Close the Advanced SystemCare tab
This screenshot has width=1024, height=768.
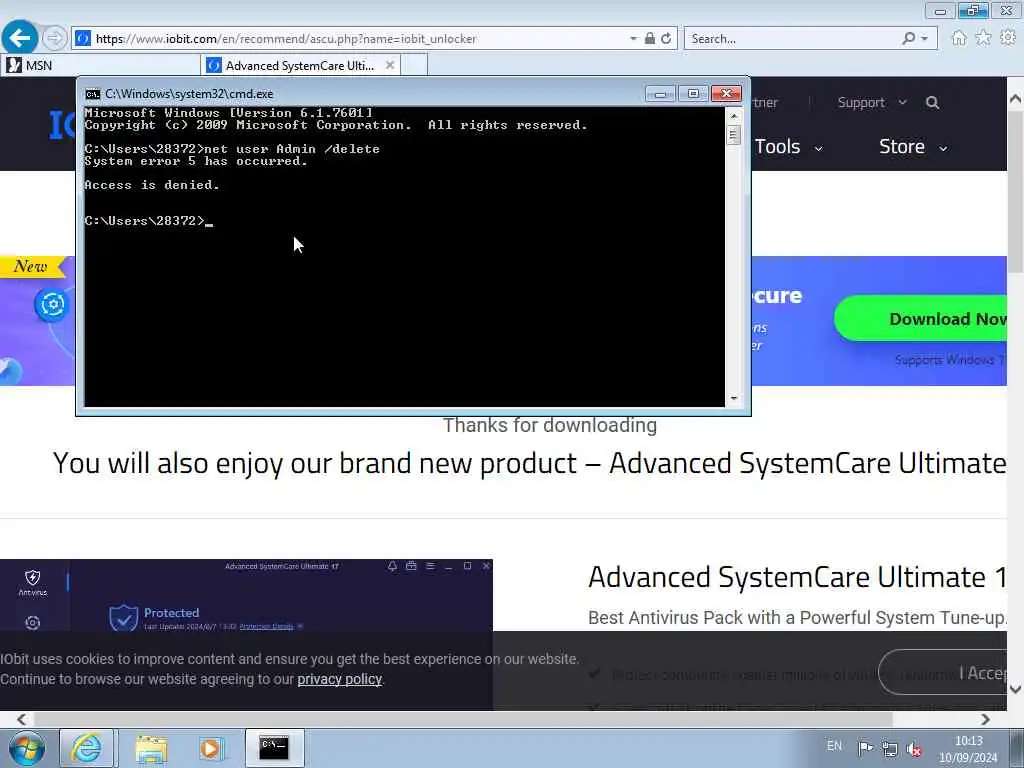tap(390, 65)
